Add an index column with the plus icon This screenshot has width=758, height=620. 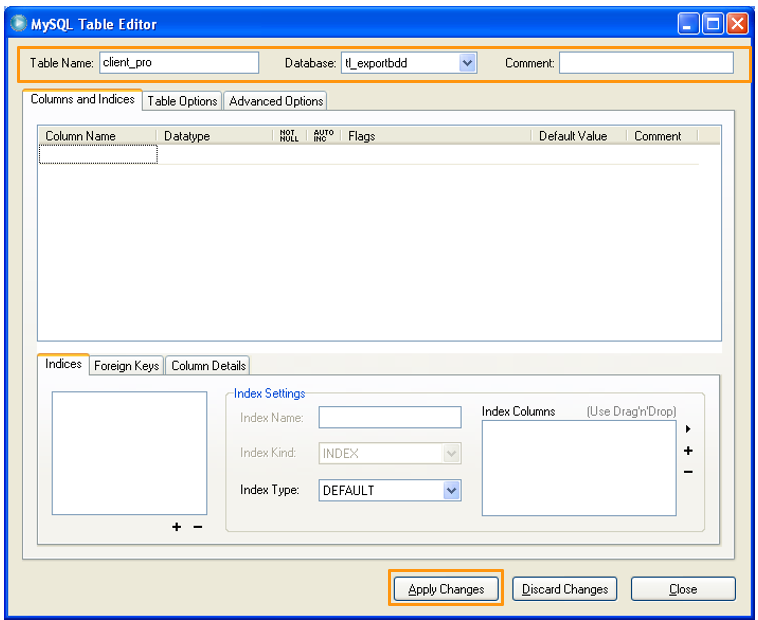pos(688,451)
